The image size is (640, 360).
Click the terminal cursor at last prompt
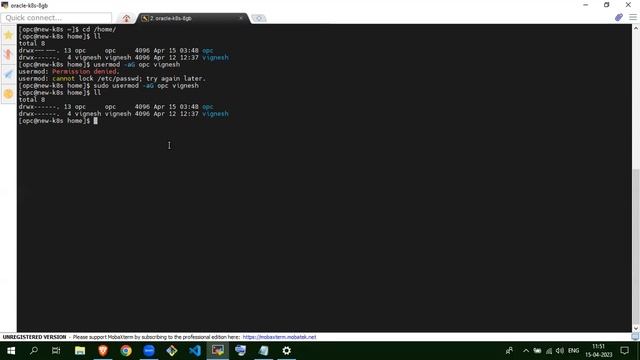[96, 121]
